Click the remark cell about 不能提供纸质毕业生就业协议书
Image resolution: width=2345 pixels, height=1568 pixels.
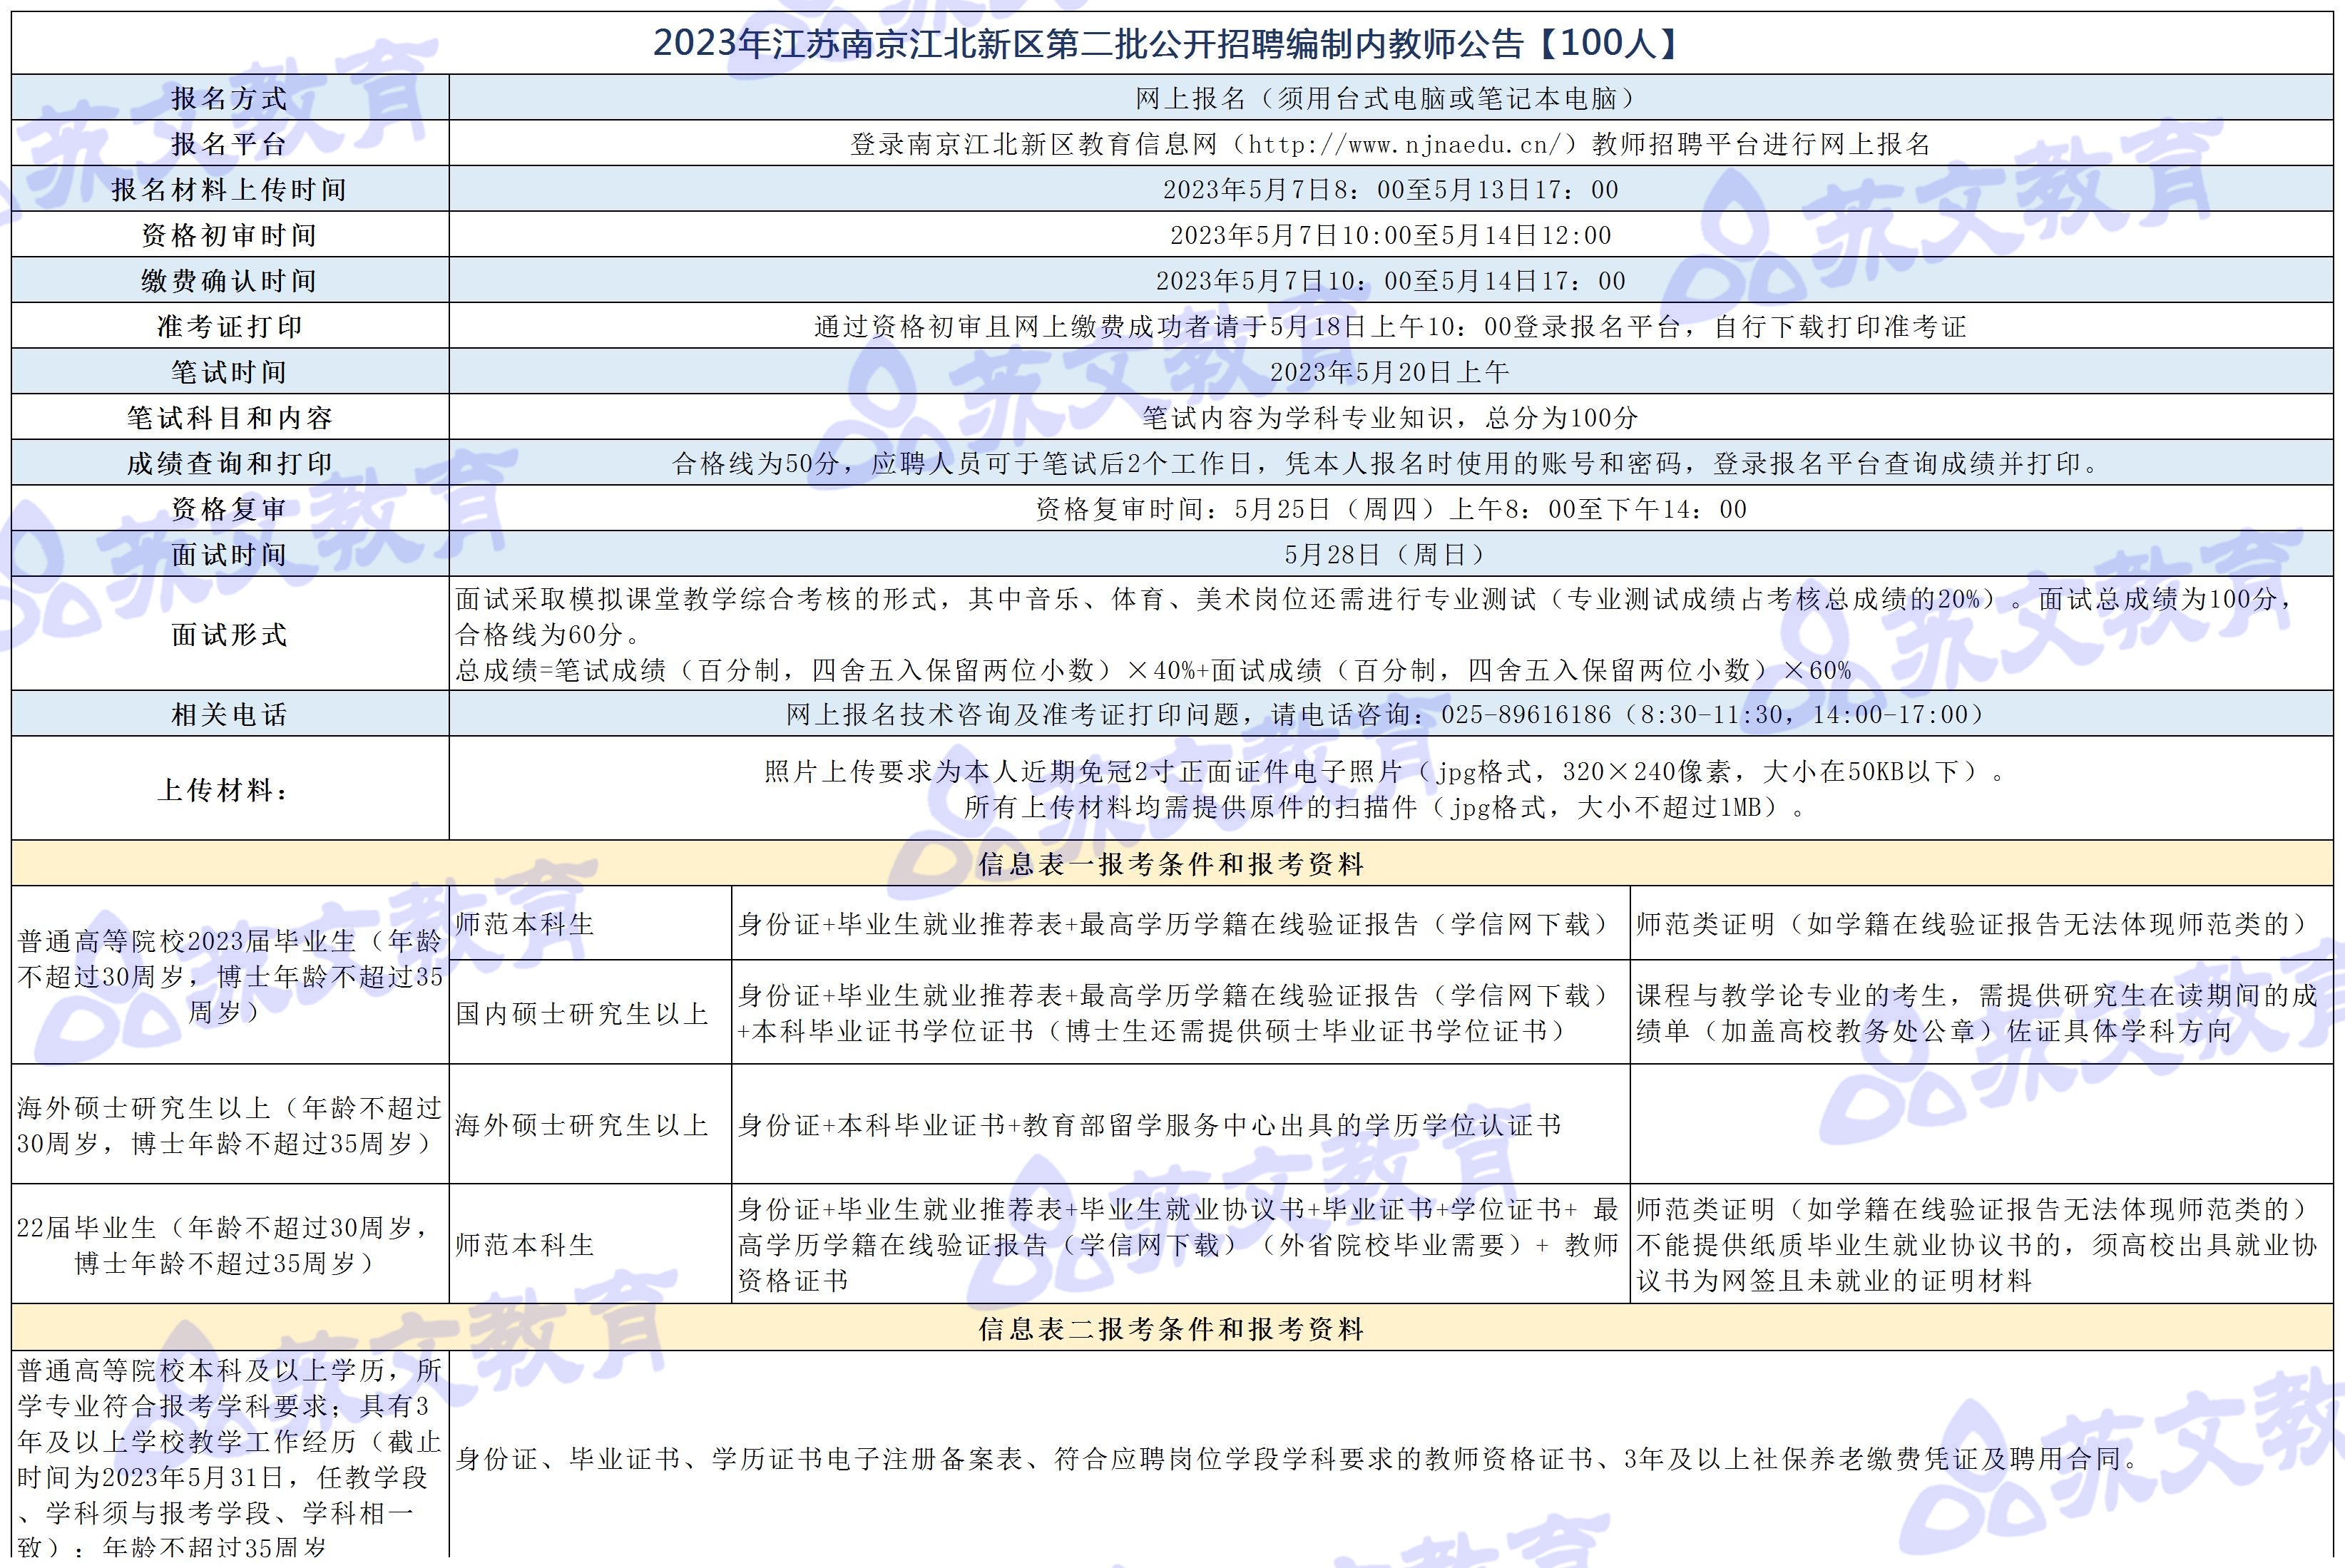[x=1982, y=1244]
